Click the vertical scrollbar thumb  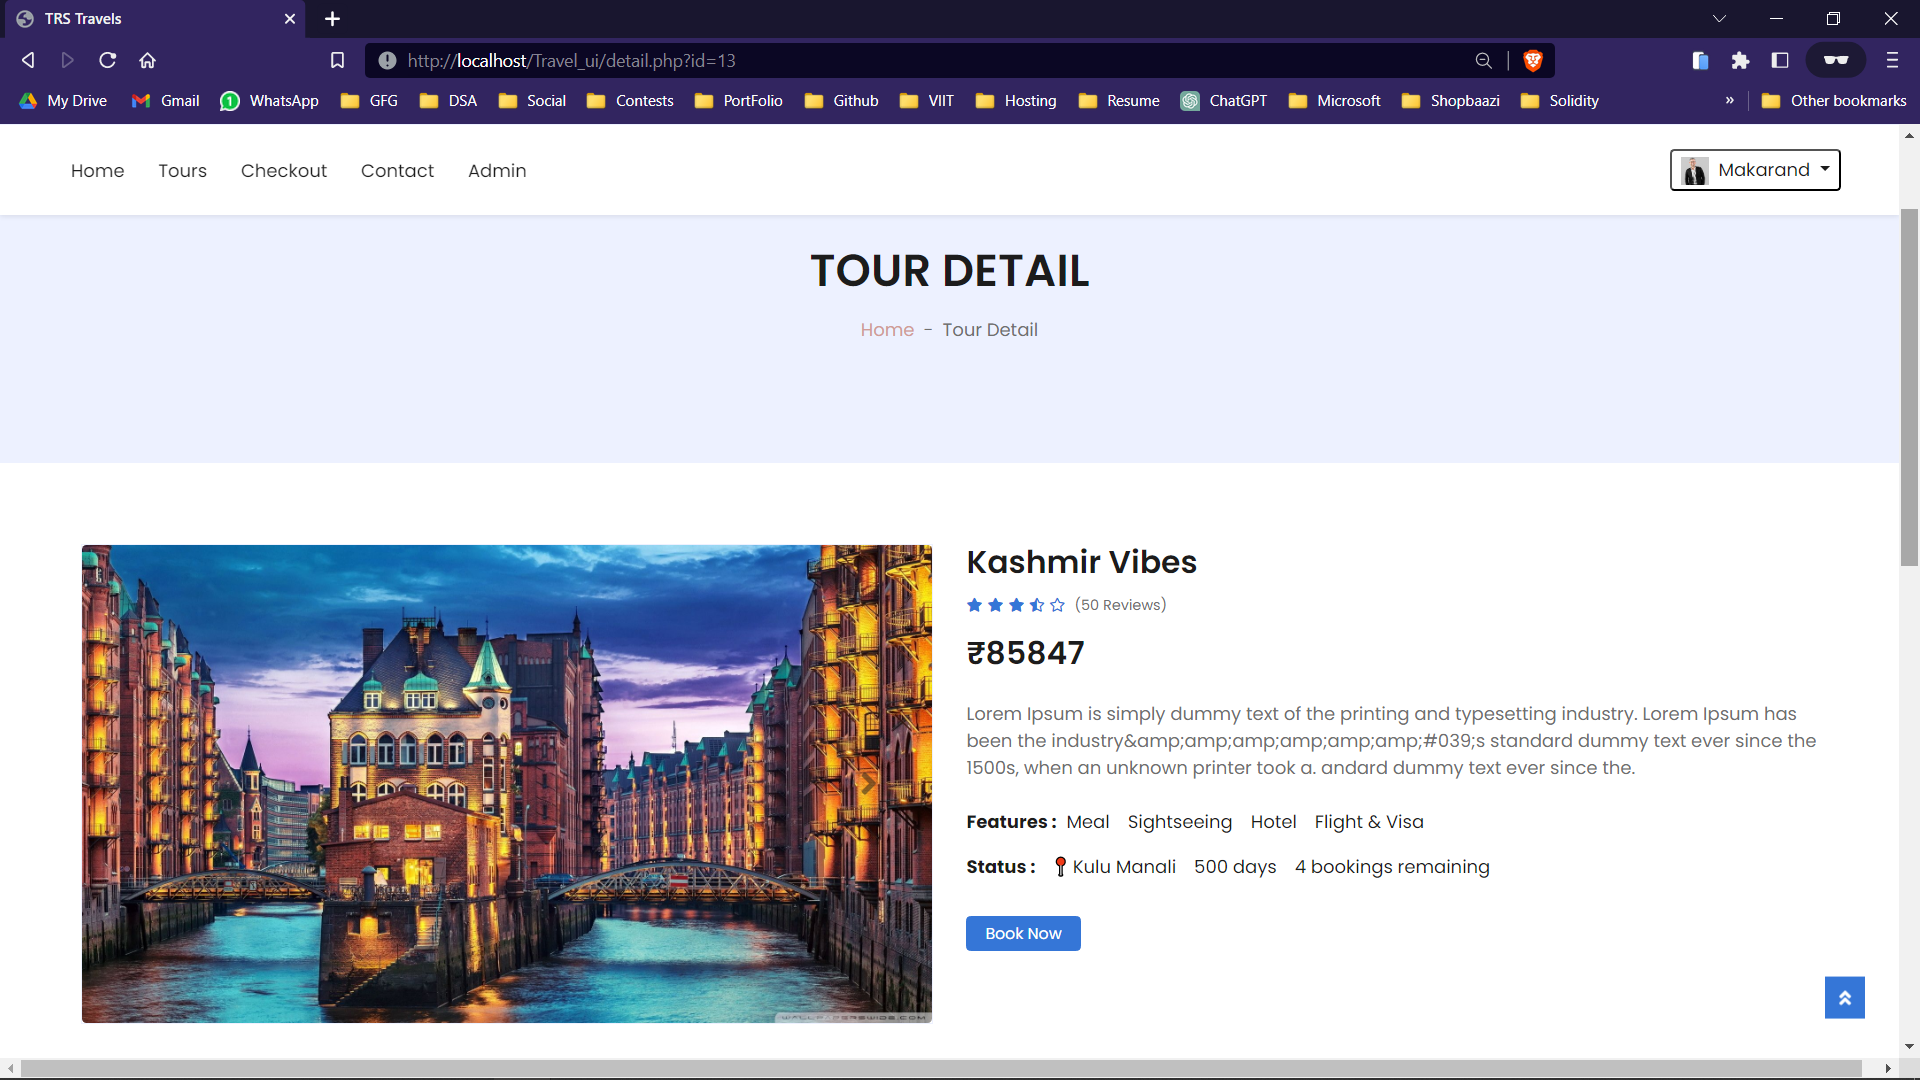1909,388
